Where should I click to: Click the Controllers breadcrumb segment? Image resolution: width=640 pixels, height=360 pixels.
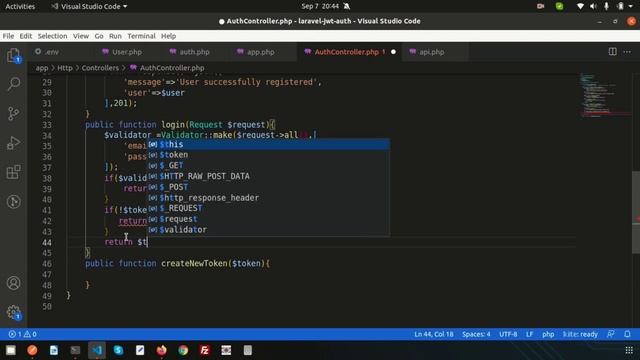coord(100,68)
